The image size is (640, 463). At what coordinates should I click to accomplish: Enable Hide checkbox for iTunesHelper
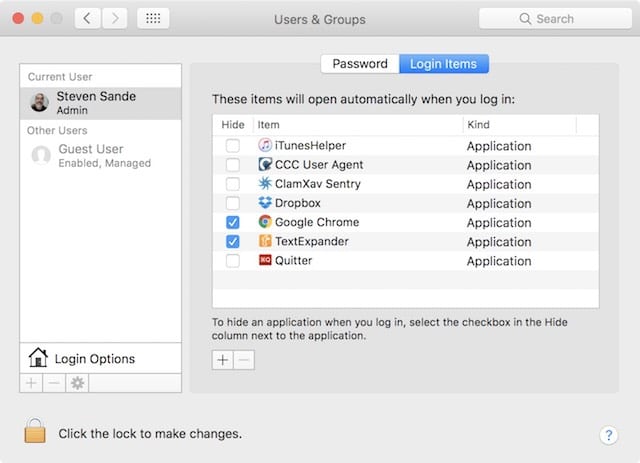click(x=232, y=146)
